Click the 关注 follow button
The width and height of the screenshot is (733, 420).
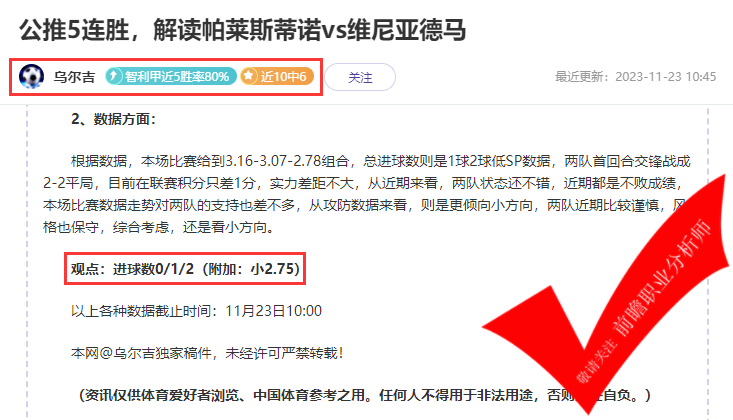[360, 77]
